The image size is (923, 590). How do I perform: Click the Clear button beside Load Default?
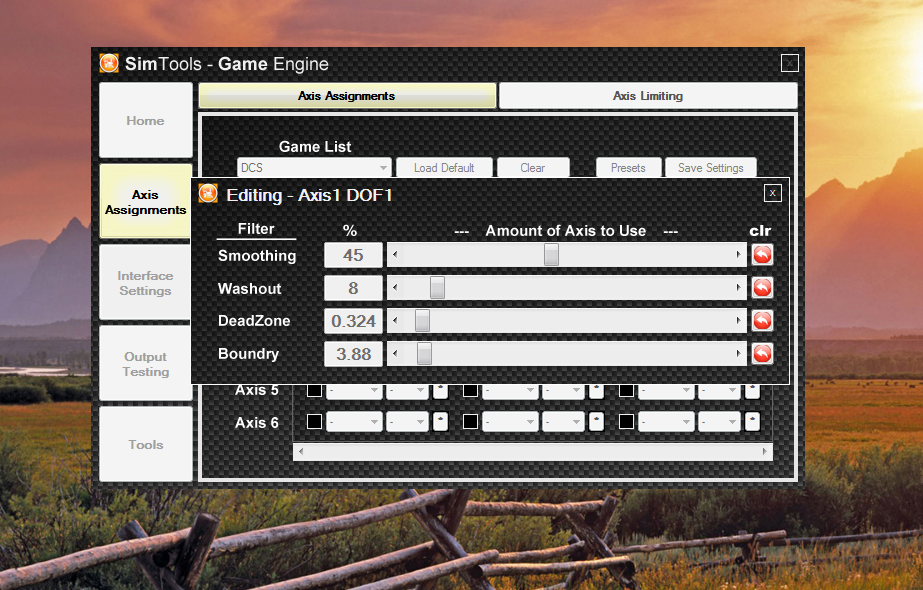[x=533, y=168]
